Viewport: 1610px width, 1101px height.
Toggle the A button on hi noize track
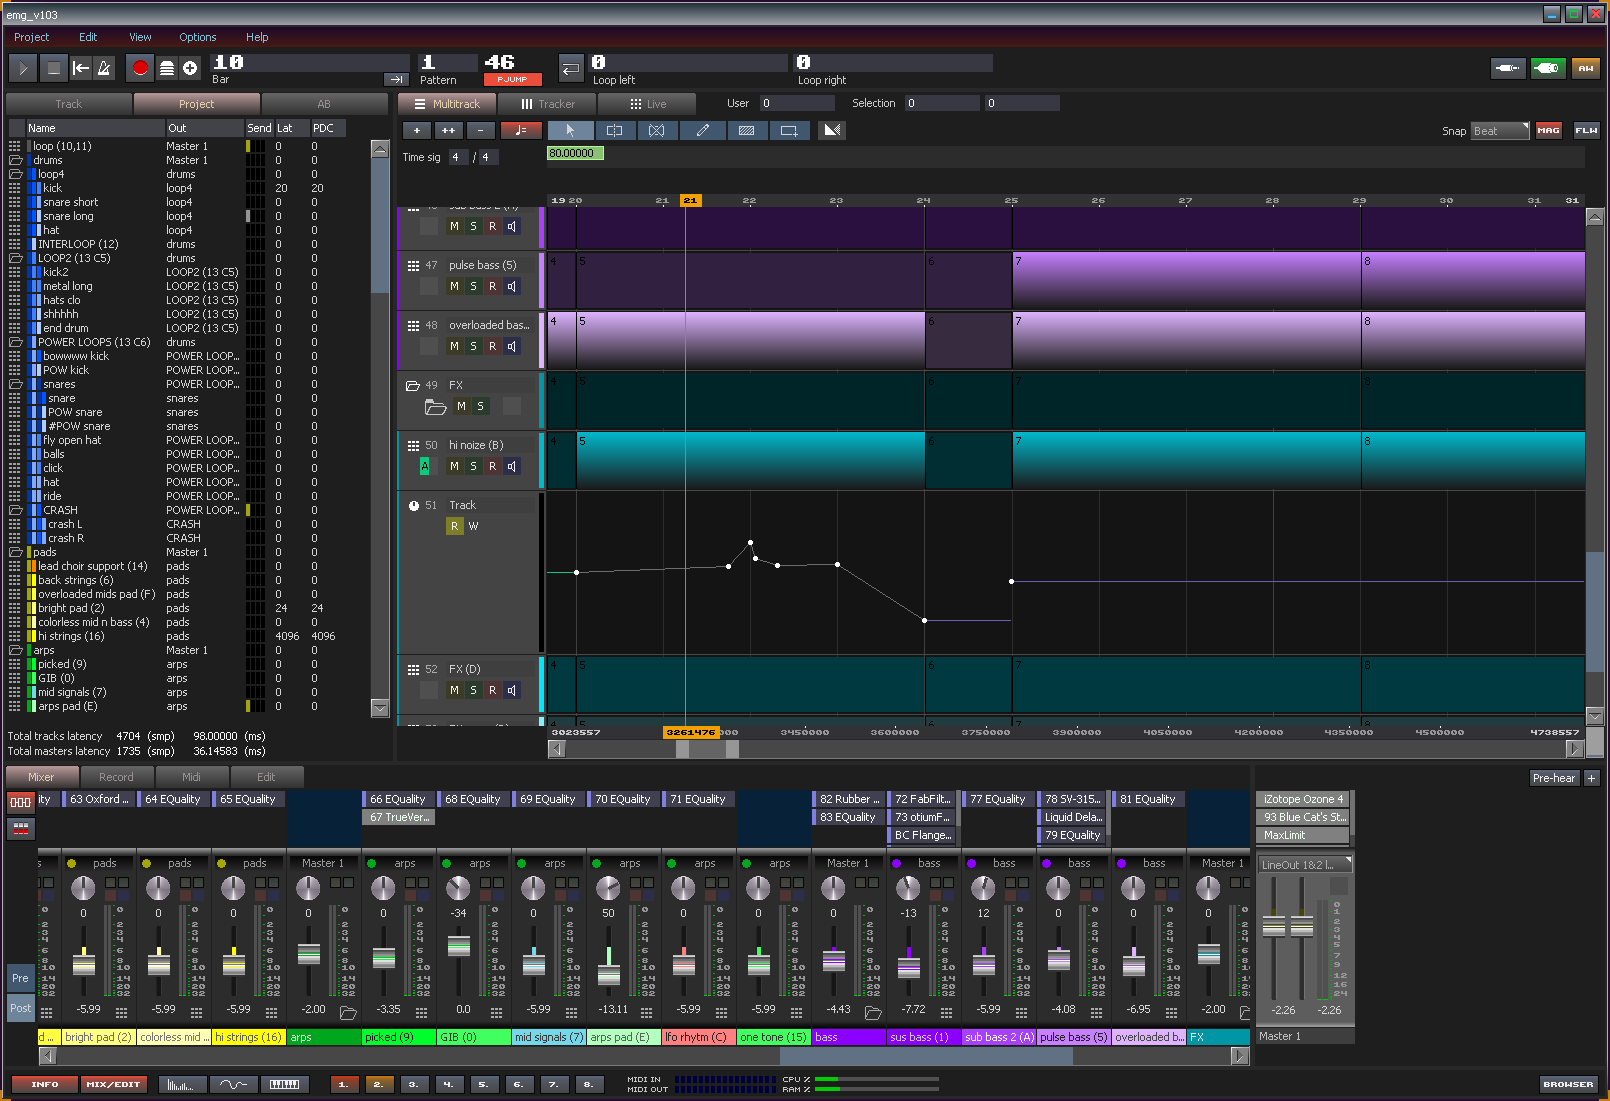pyautogui.click(x=425, y=466)
